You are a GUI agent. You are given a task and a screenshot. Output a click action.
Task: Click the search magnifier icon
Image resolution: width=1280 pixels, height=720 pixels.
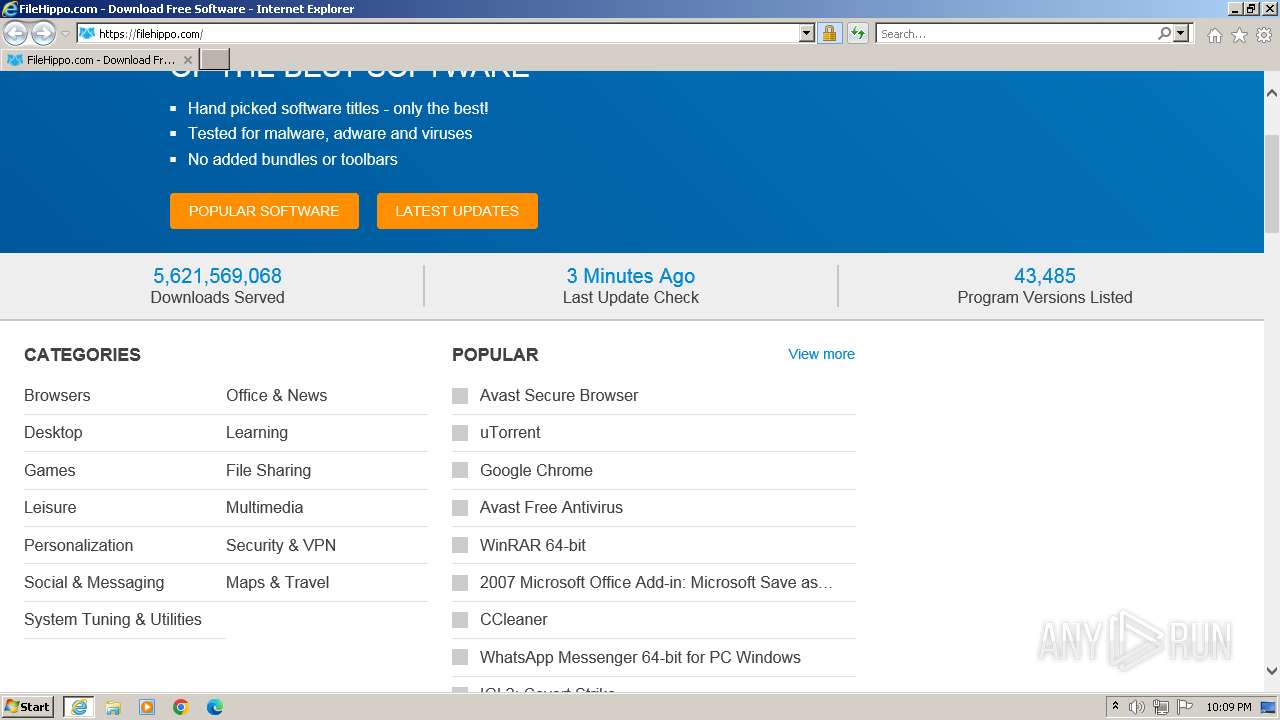click(x=1164, y=33)
